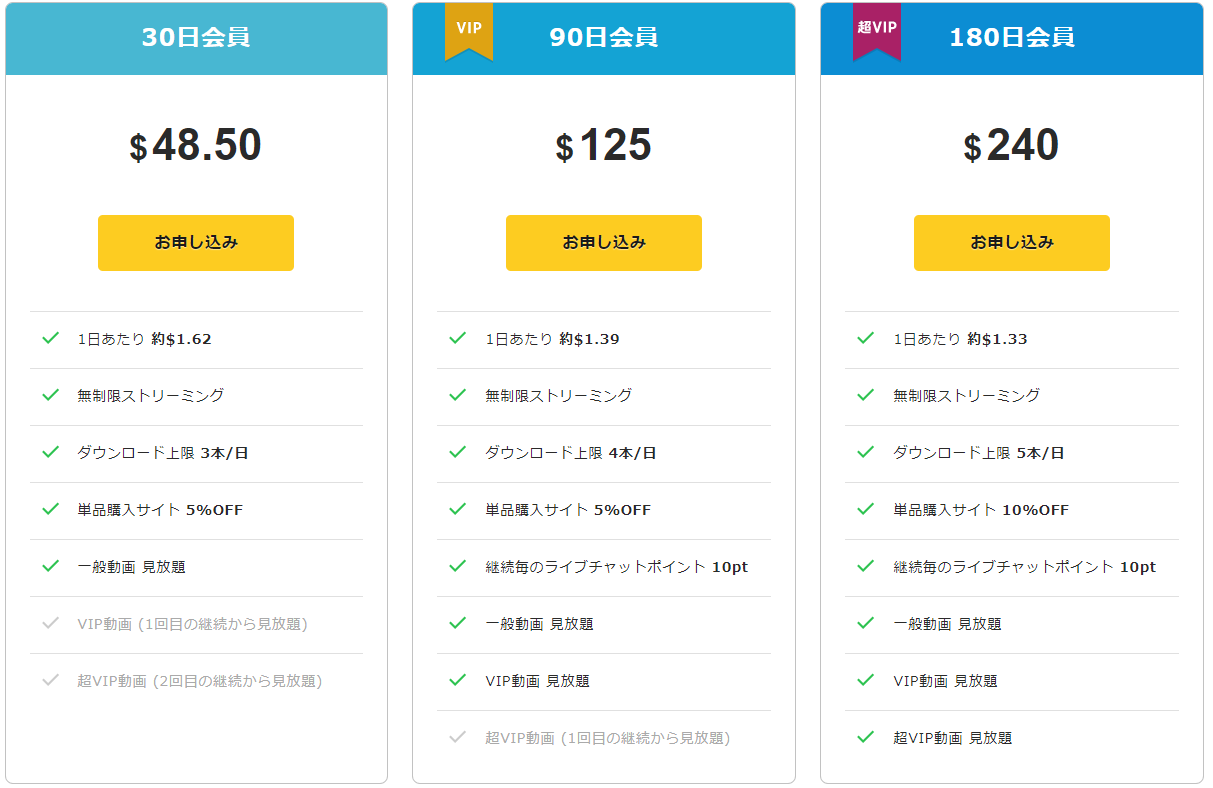Image resolution: width=1213 pixels, height=788 pixels.
Task: Select the 180日会員 plan header
Action: (1012, 38)
